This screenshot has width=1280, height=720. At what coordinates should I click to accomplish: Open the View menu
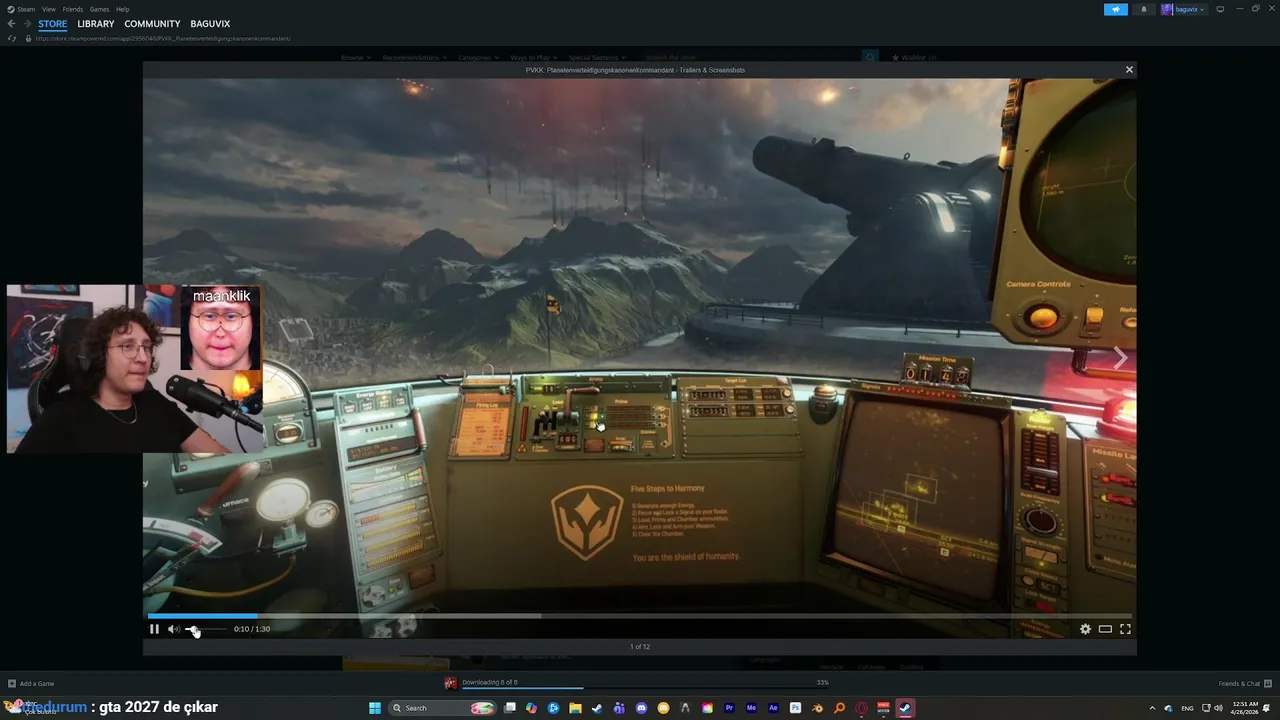point(48,9)
